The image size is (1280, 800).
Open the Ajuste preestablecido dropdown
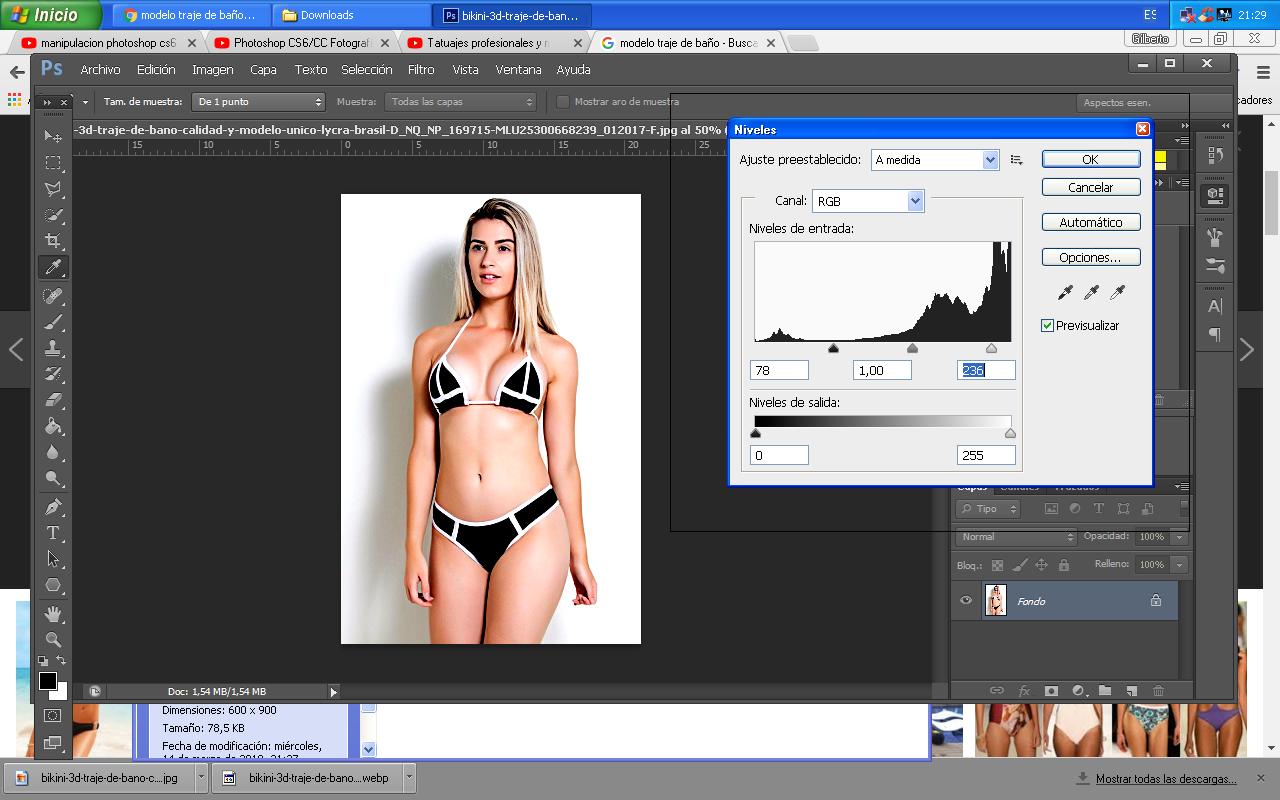pyautogui.click(x=935, y=160)
